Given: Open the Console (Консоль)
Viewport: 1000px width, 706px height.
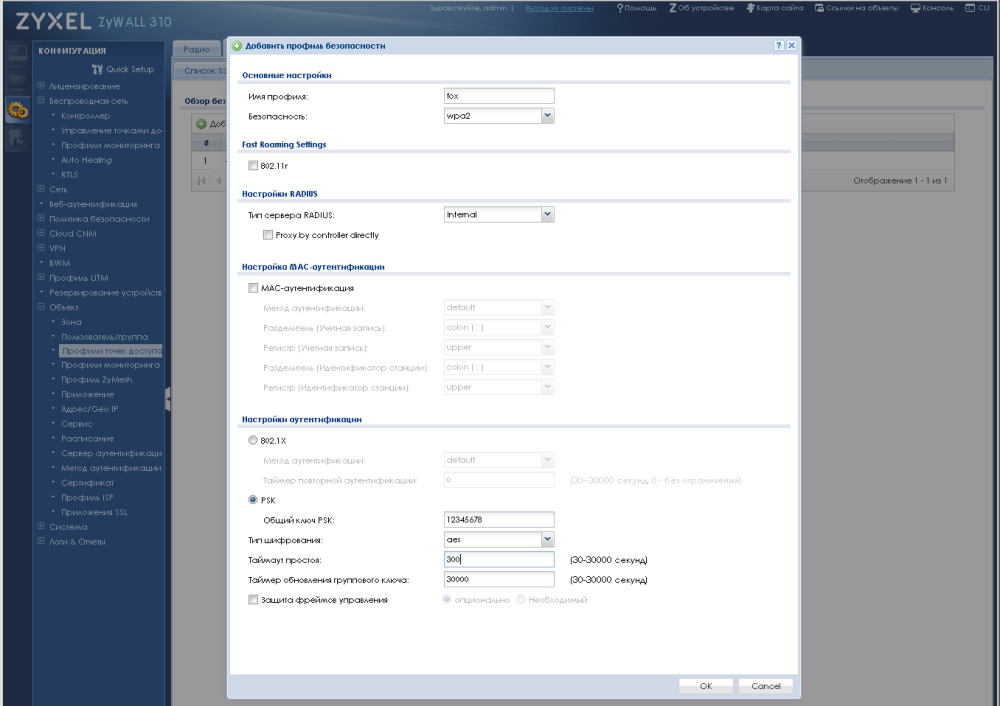Looking at the screenshot, I should pyautogui.click(x=932, y=8).
